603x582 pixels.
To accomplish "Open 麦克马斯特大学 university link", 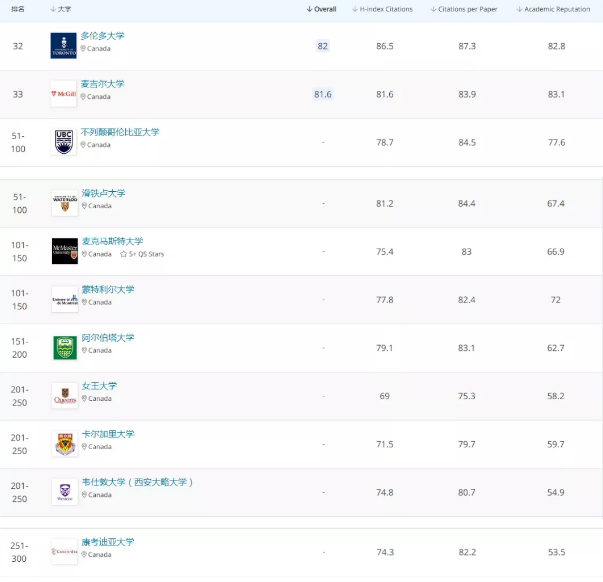I will pos(112,241).
